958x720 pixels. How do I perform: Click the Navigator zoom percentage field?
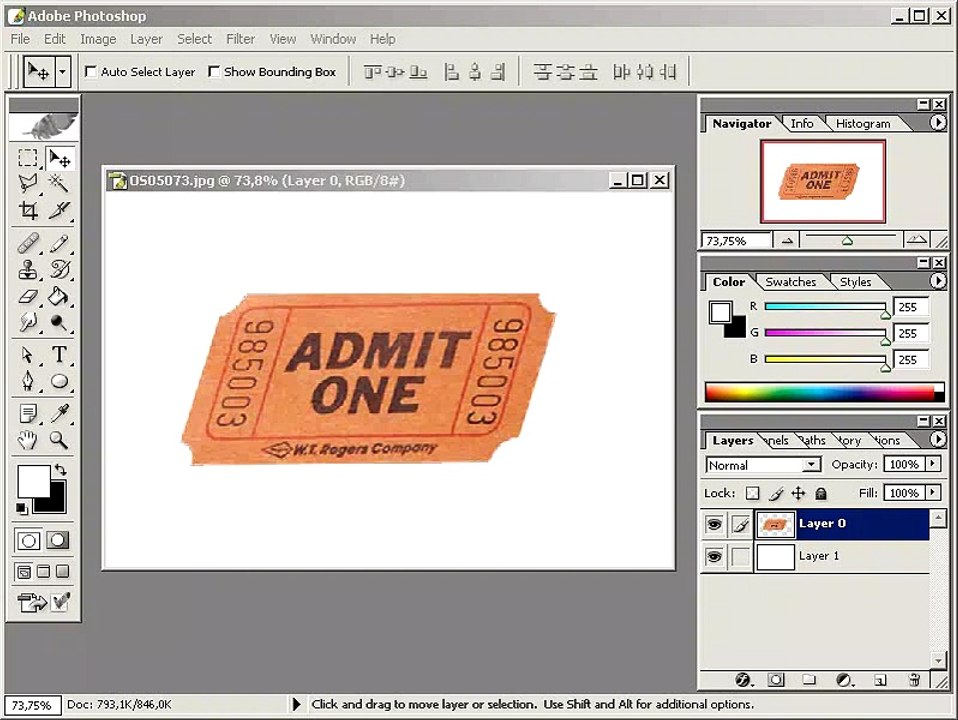coord(736,241)
